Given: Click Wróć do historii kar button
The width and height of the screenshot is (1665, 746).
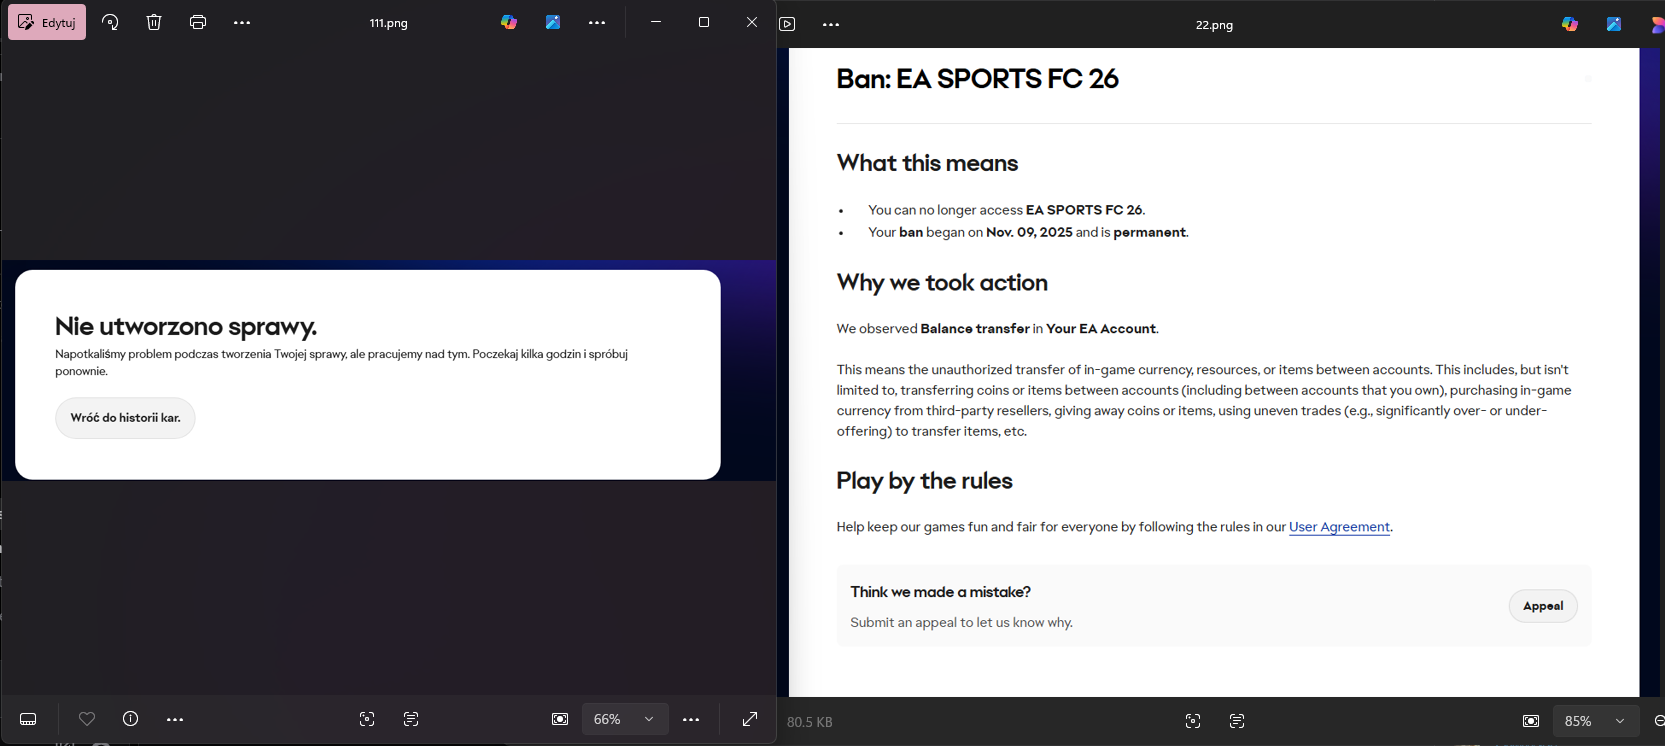Looking at the screenshot, I should (x=125, y=418).
